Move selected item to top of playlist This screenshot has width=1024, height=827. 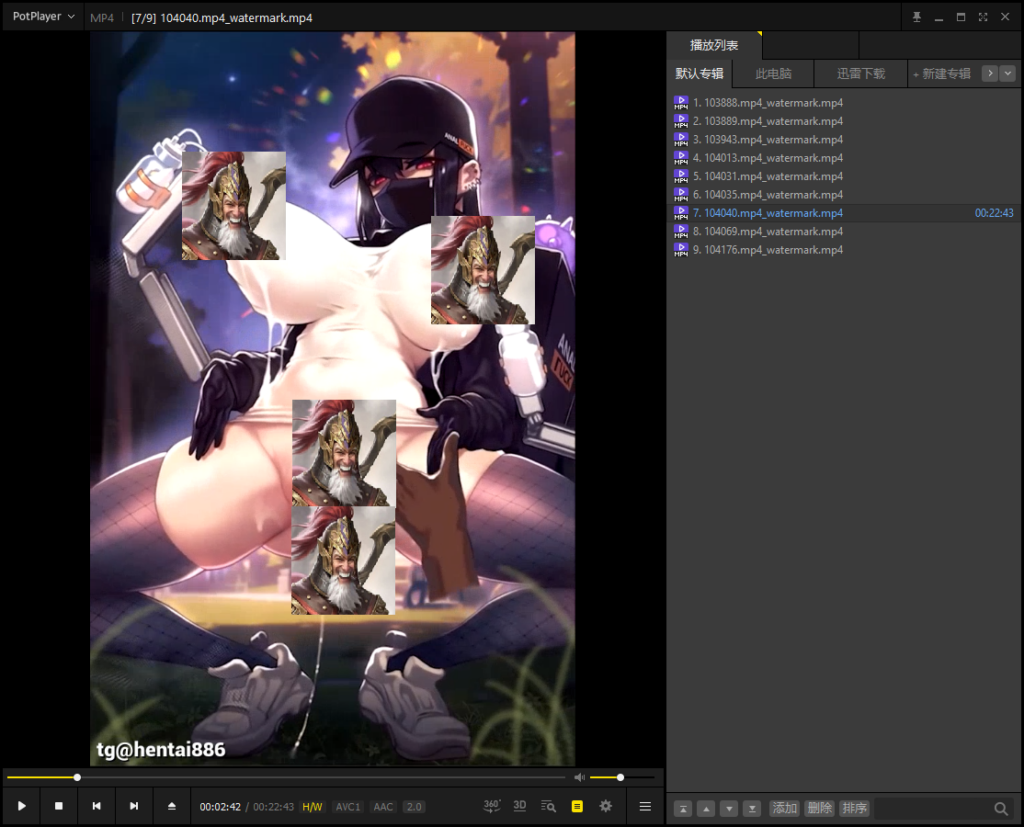tap(683, 809)
